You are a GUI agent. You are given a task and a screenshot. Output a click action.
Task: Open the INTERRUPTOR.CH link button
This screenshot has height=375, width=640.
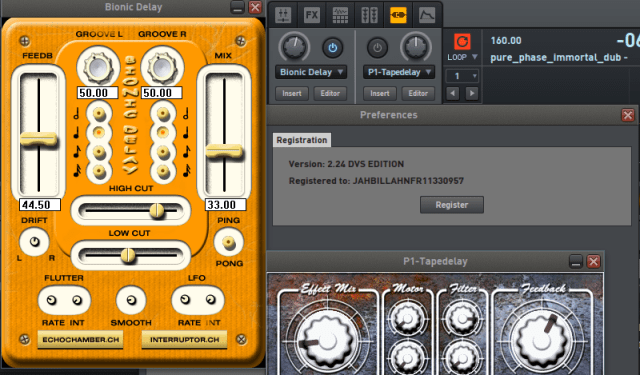click(184, 339)
